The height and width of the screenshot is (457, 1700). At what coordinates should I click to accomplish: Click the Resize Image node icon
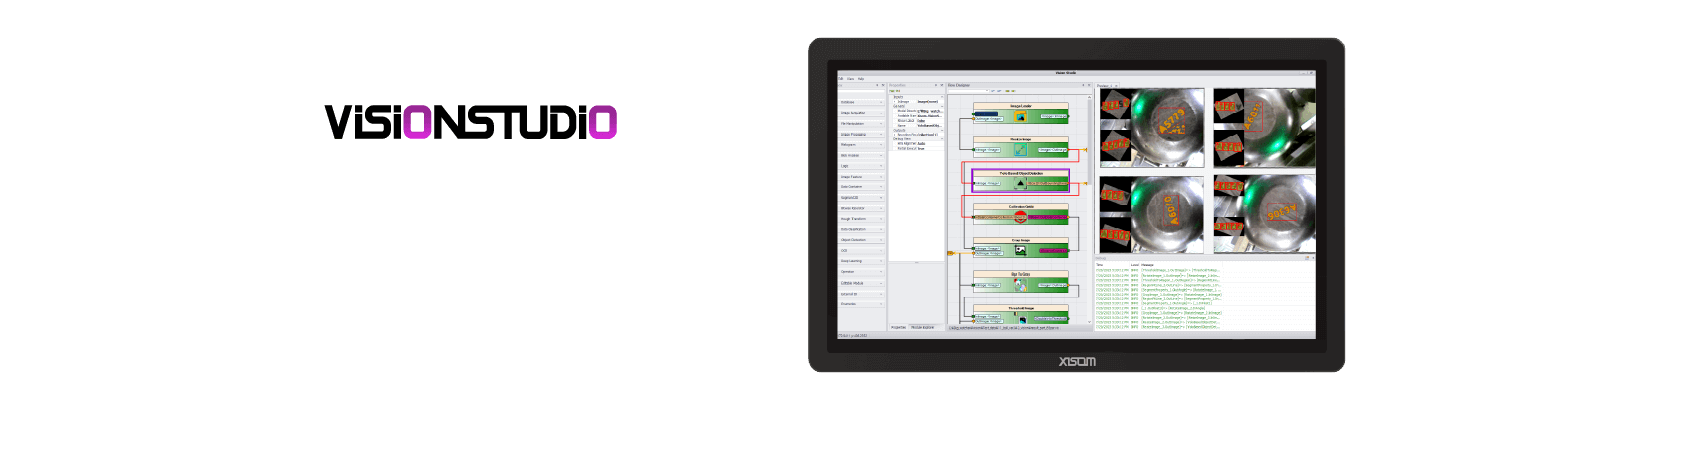[x=1020, y=150]
